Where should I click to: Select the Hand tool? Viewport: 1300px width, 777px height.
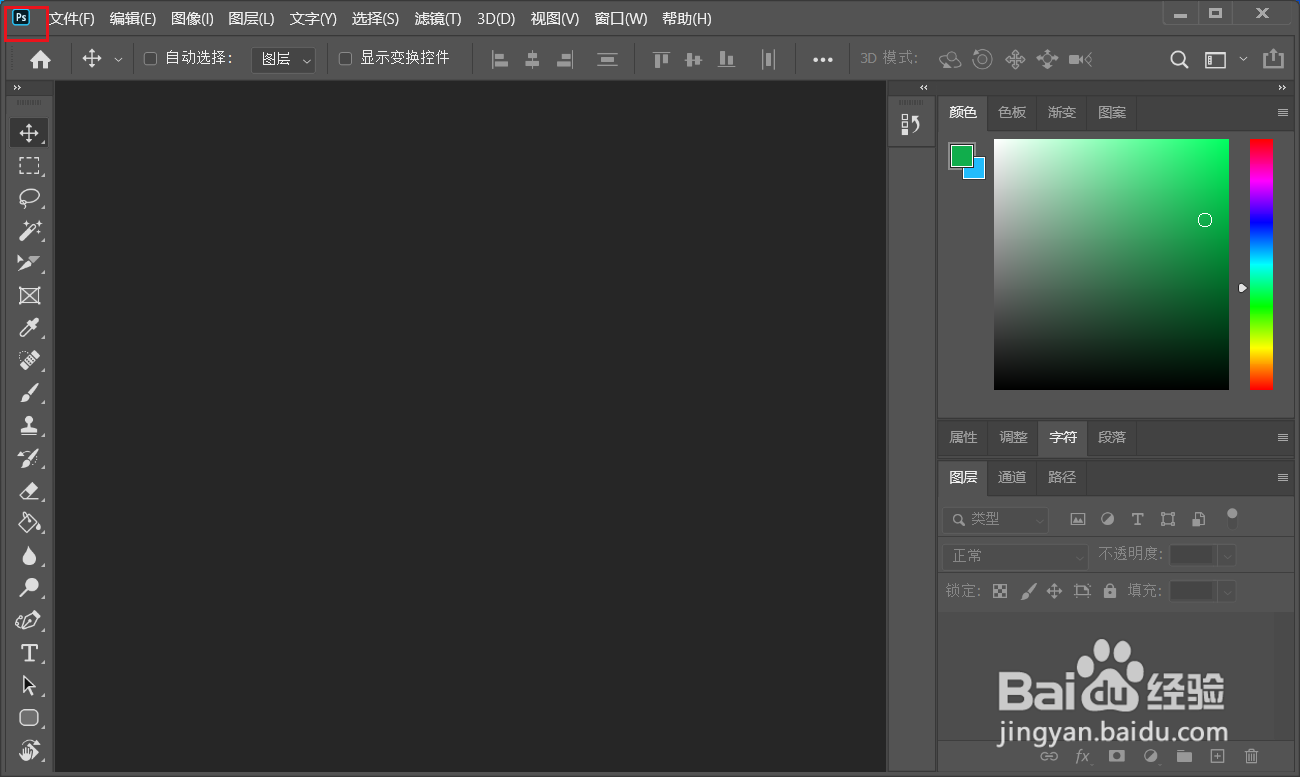(x=29, y=750)
